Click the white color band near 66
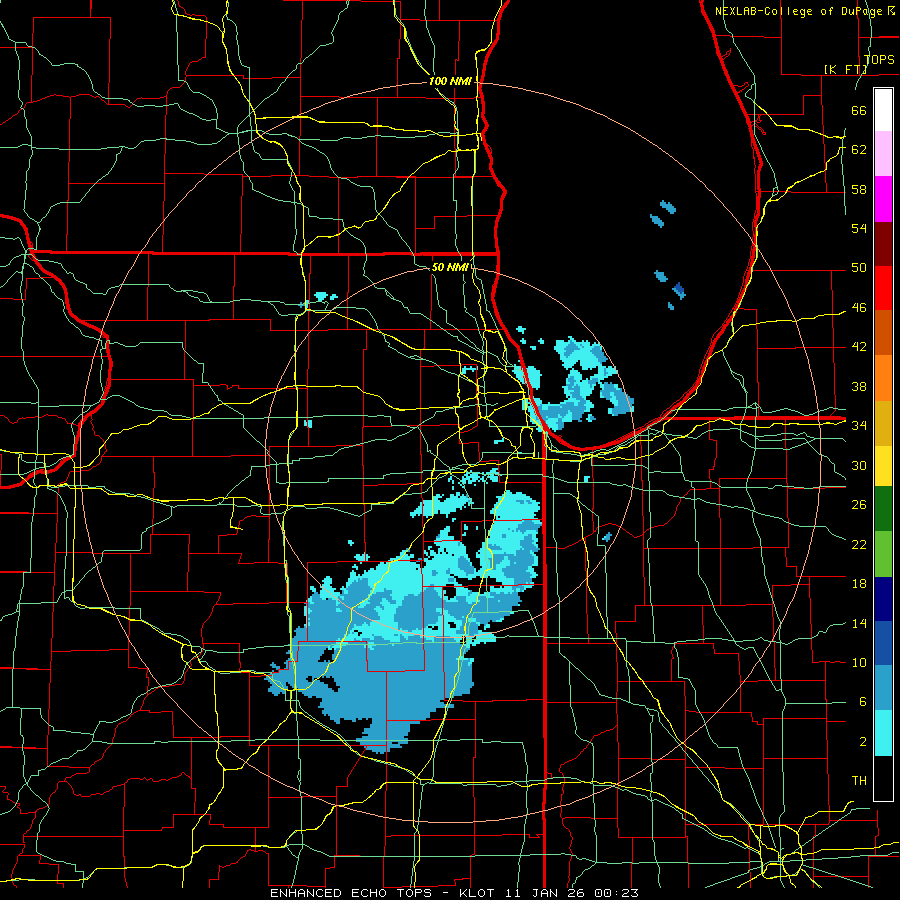Image resolution: width=900 pixels, height=900 pixels. click(883, 110)
